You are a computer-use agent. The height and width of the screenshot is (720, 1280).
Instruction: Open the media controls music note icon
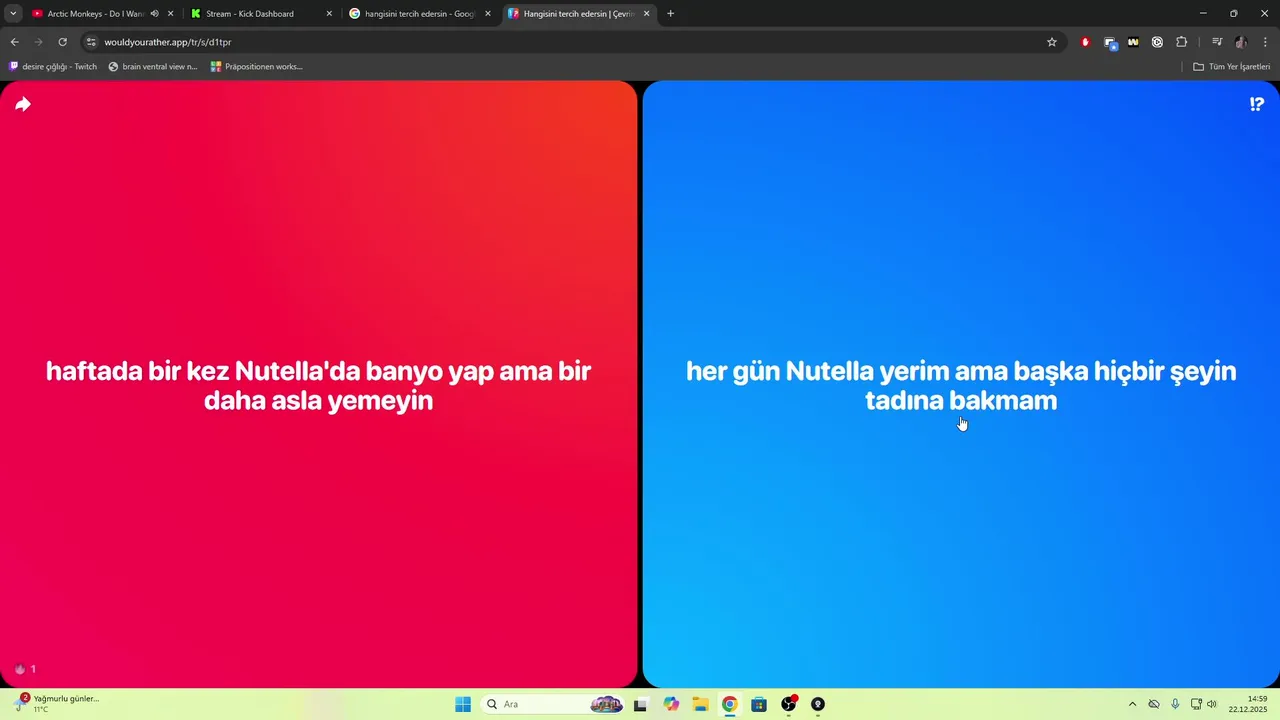click(x=1217, y=42)
